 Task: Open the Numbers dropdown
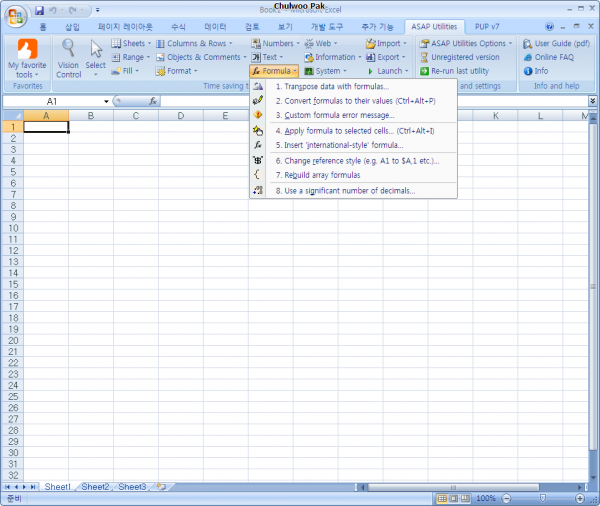276,43
